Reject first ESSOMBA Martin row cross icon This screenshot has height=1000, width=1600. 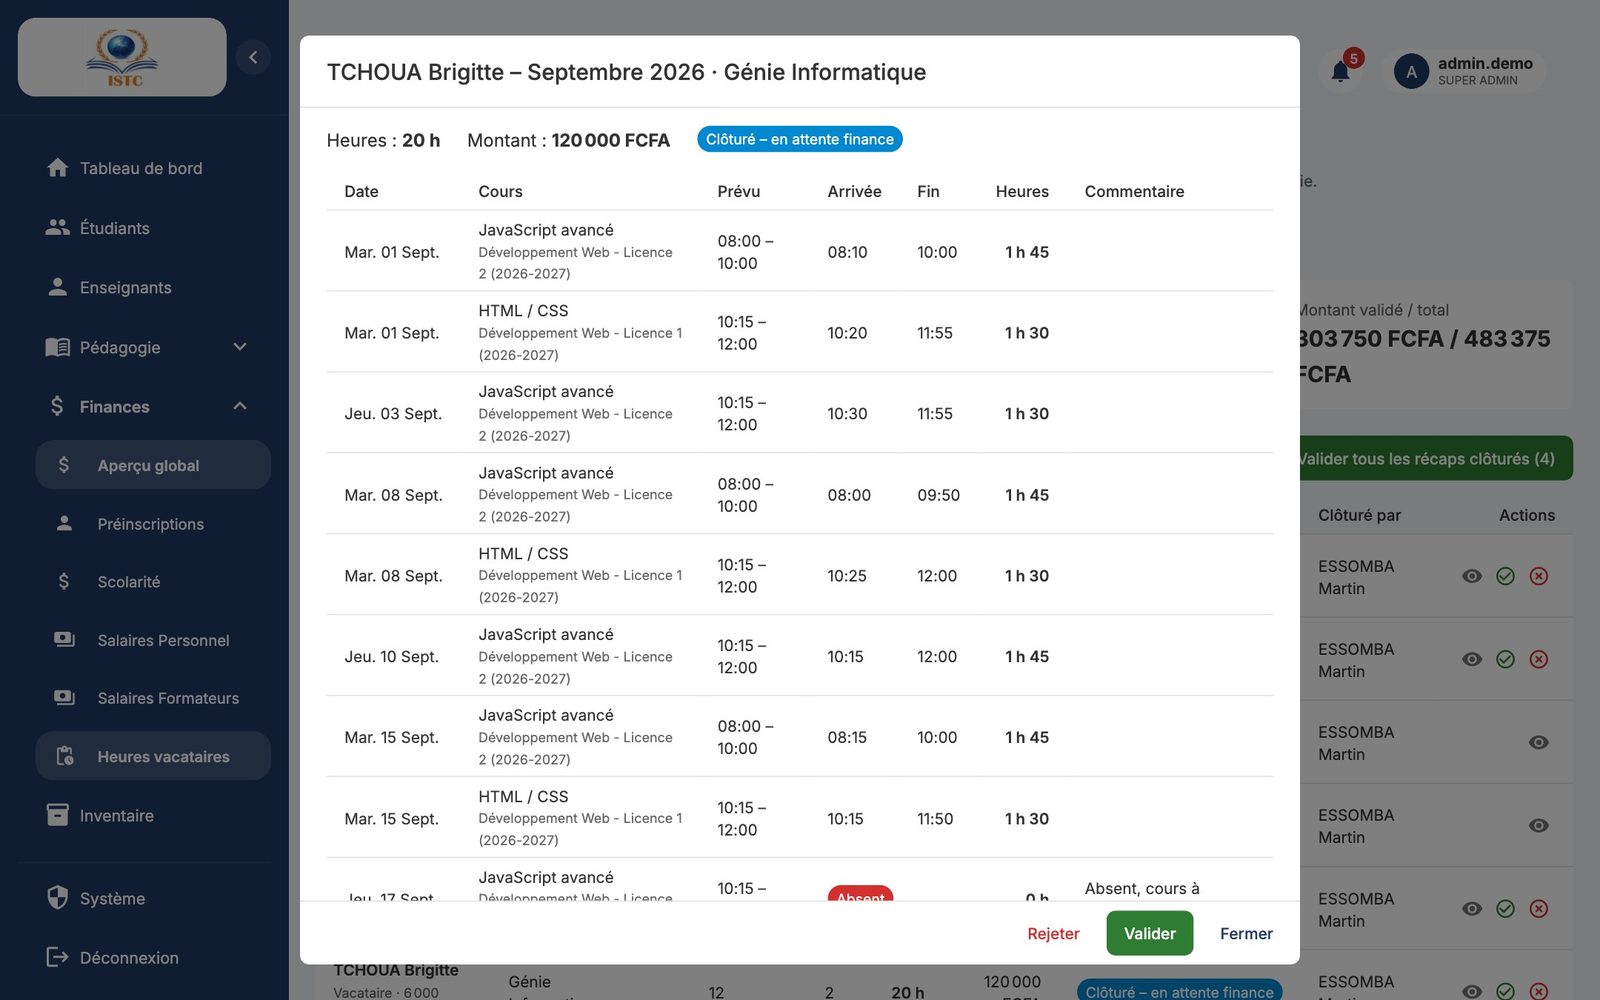(1539, 576)
